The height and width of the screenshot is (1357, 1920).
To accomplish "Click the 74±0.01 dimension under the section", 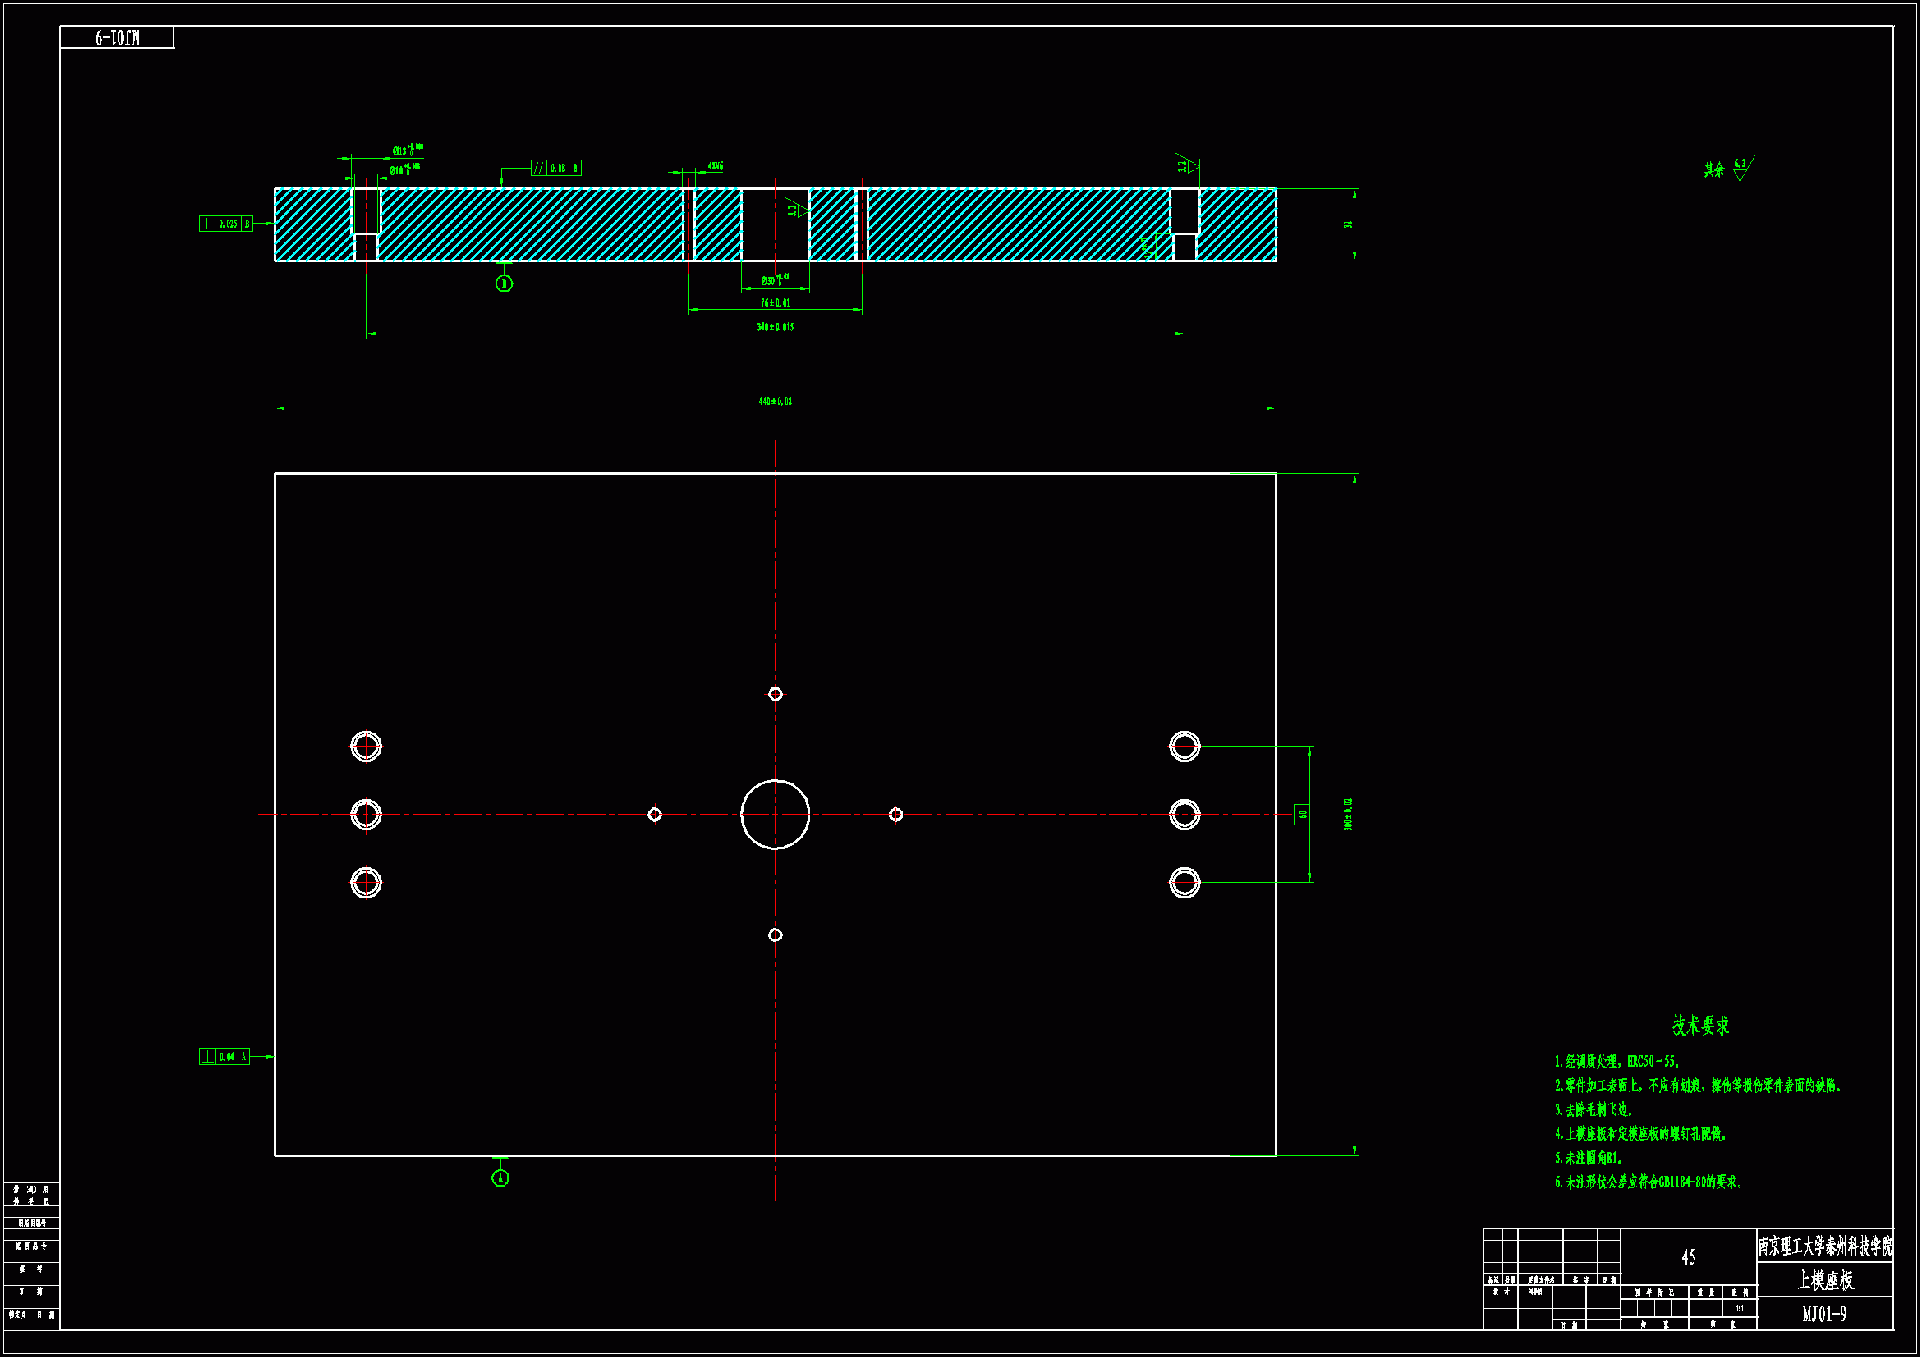I will pyautogui.click(x=775, y=303).
